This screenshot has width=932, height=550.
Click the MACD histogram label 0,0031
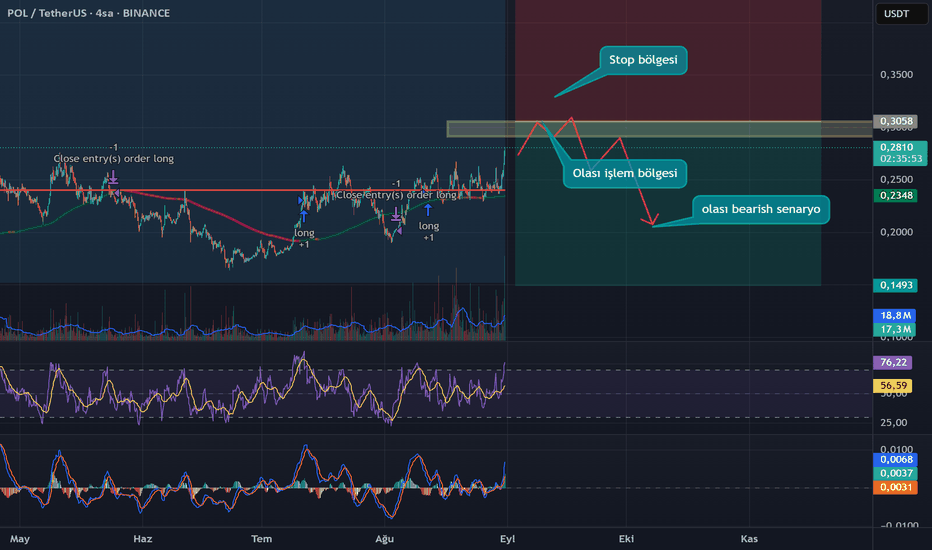click(896, 488)
